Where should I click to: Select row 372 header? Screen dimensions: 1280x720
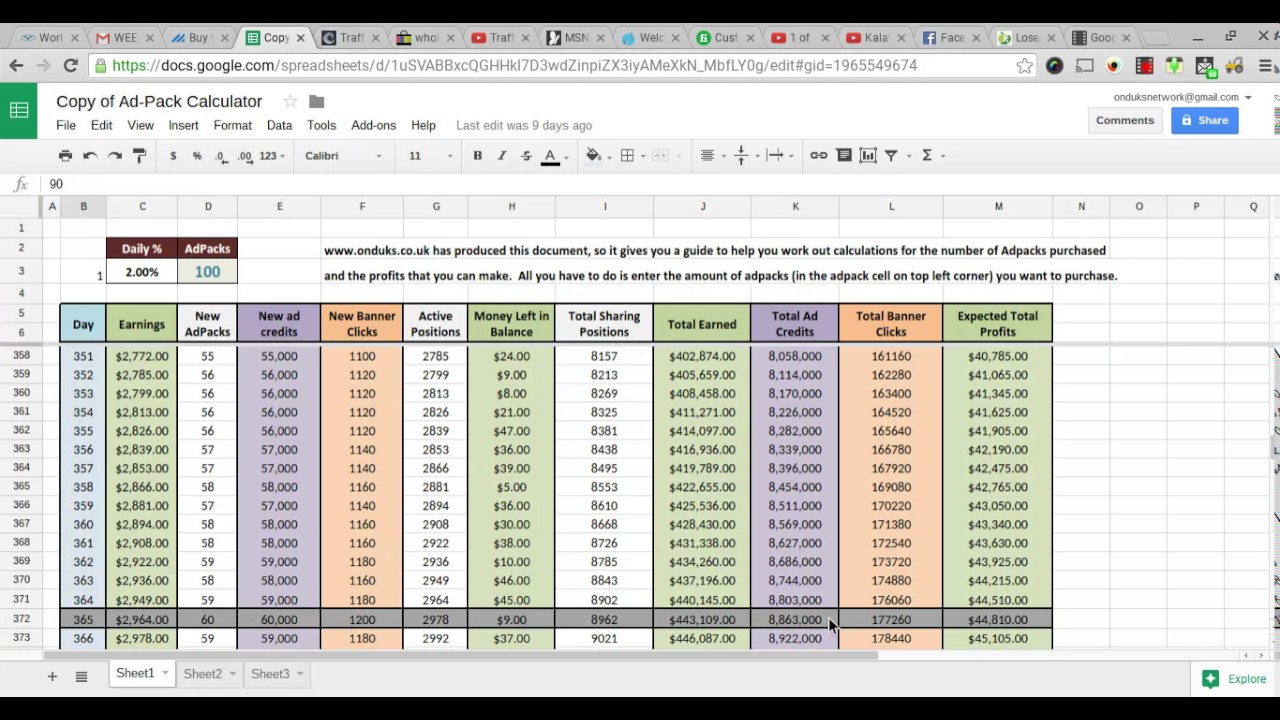(20, 619)
